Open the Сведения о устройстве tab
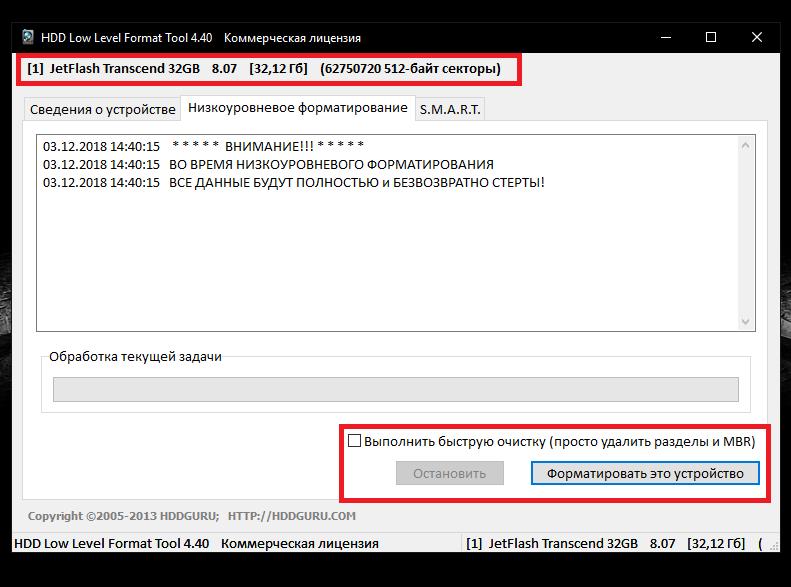This screenshot has height=587, width=791. 102,109
